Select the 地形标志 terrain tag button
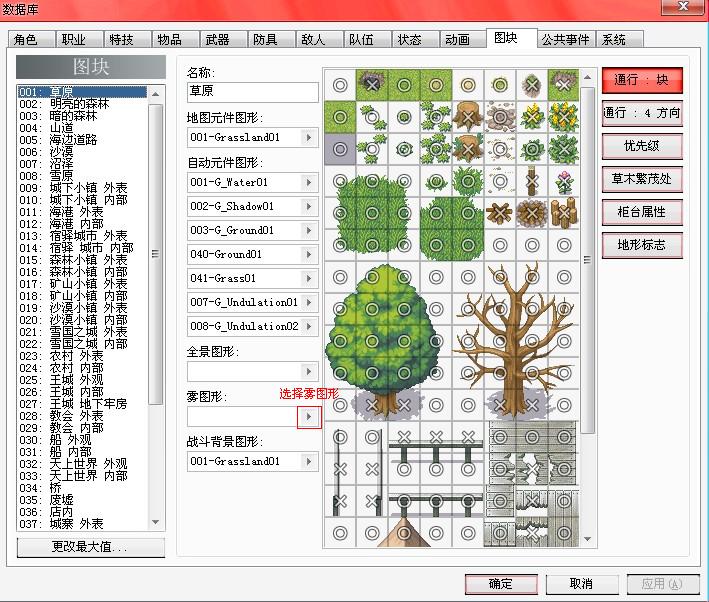Image resolution: width=709 pixels, height=602 pixels. click(642, 245)
